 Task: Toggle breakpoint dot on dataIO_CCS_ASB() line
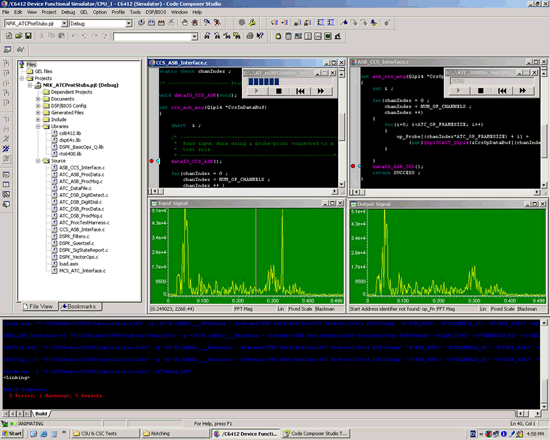click(152, 161)
